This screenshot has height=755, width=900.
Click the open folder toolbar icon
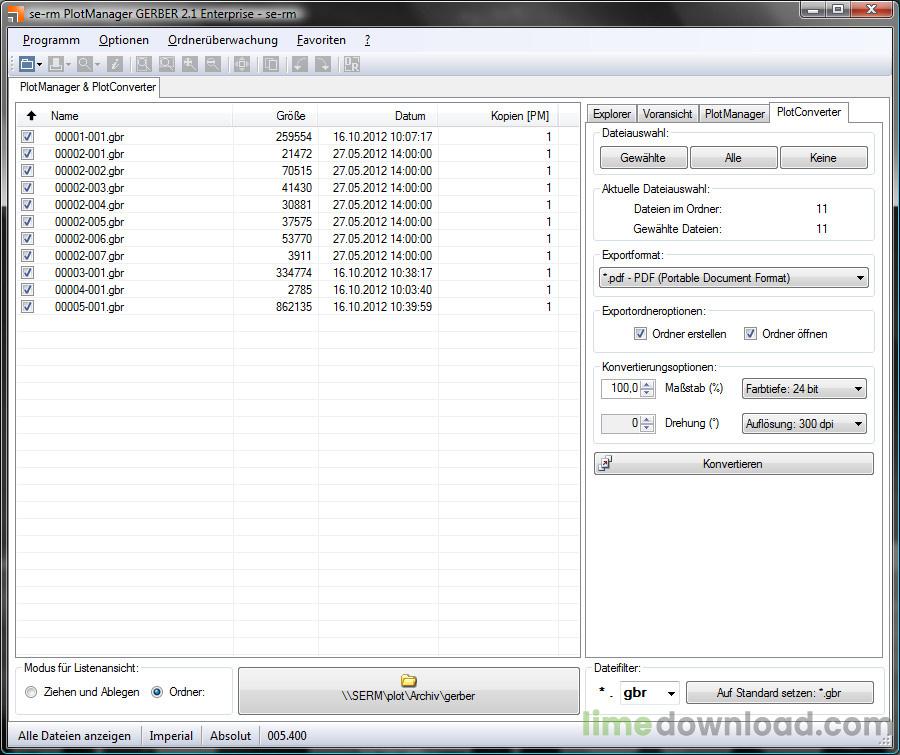[26, 64]
